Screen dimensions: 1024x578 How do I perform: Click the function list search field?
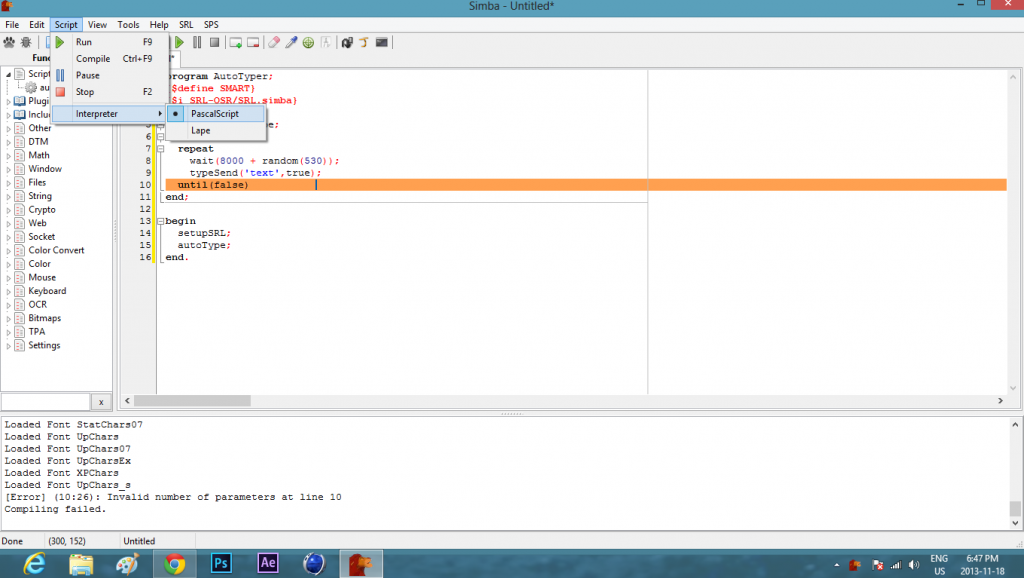45,402
